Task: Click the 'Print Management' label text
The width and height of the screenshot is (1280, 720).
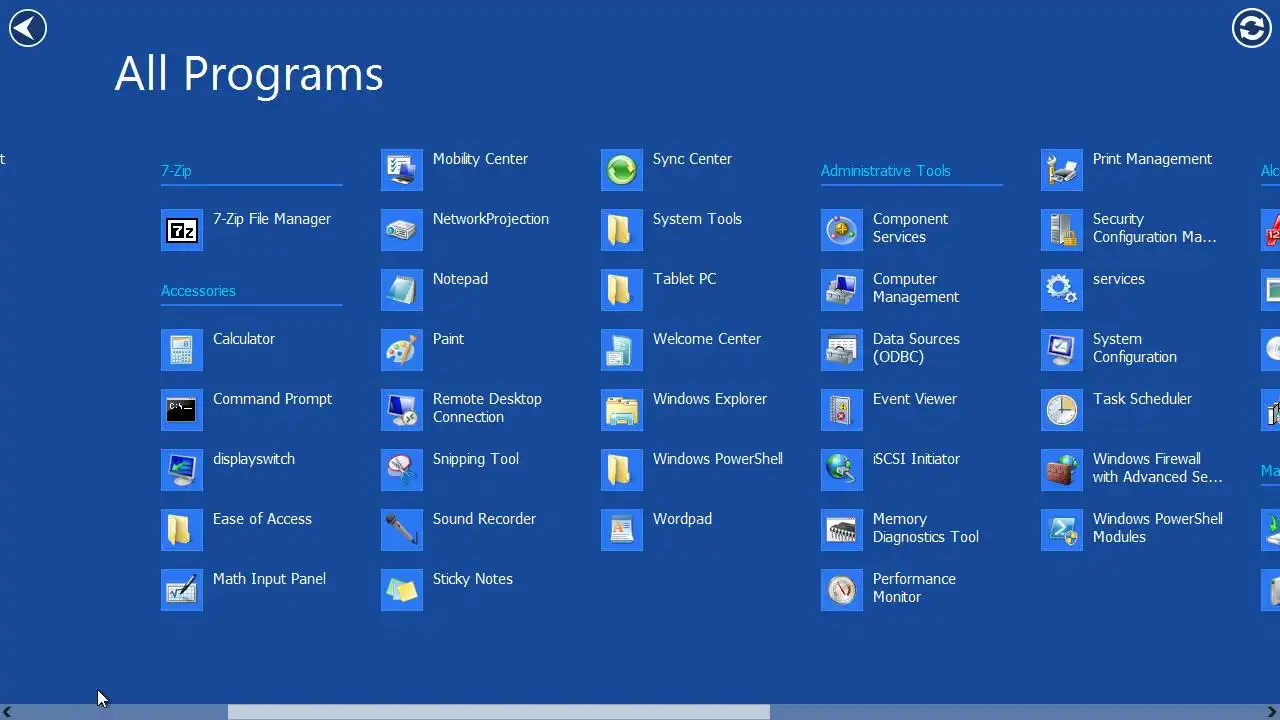Action: [1152, 159]
